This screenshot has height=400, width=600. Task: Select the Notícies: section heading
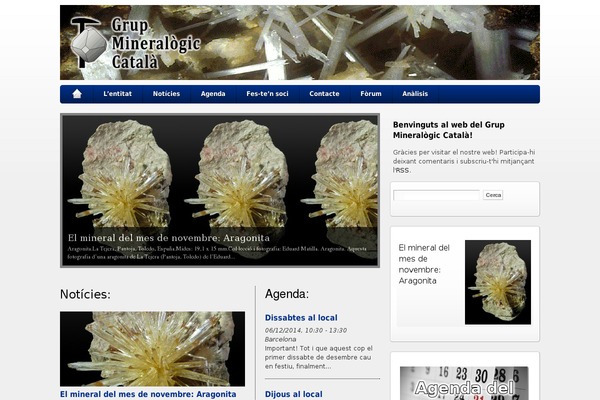(85, 294)
